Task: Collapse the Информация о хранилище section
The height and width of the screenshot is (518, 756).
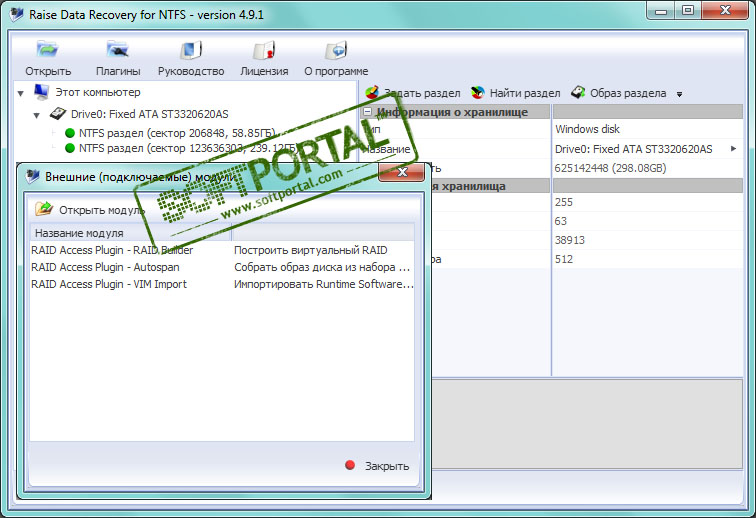Action: click(x=368, y=112)
